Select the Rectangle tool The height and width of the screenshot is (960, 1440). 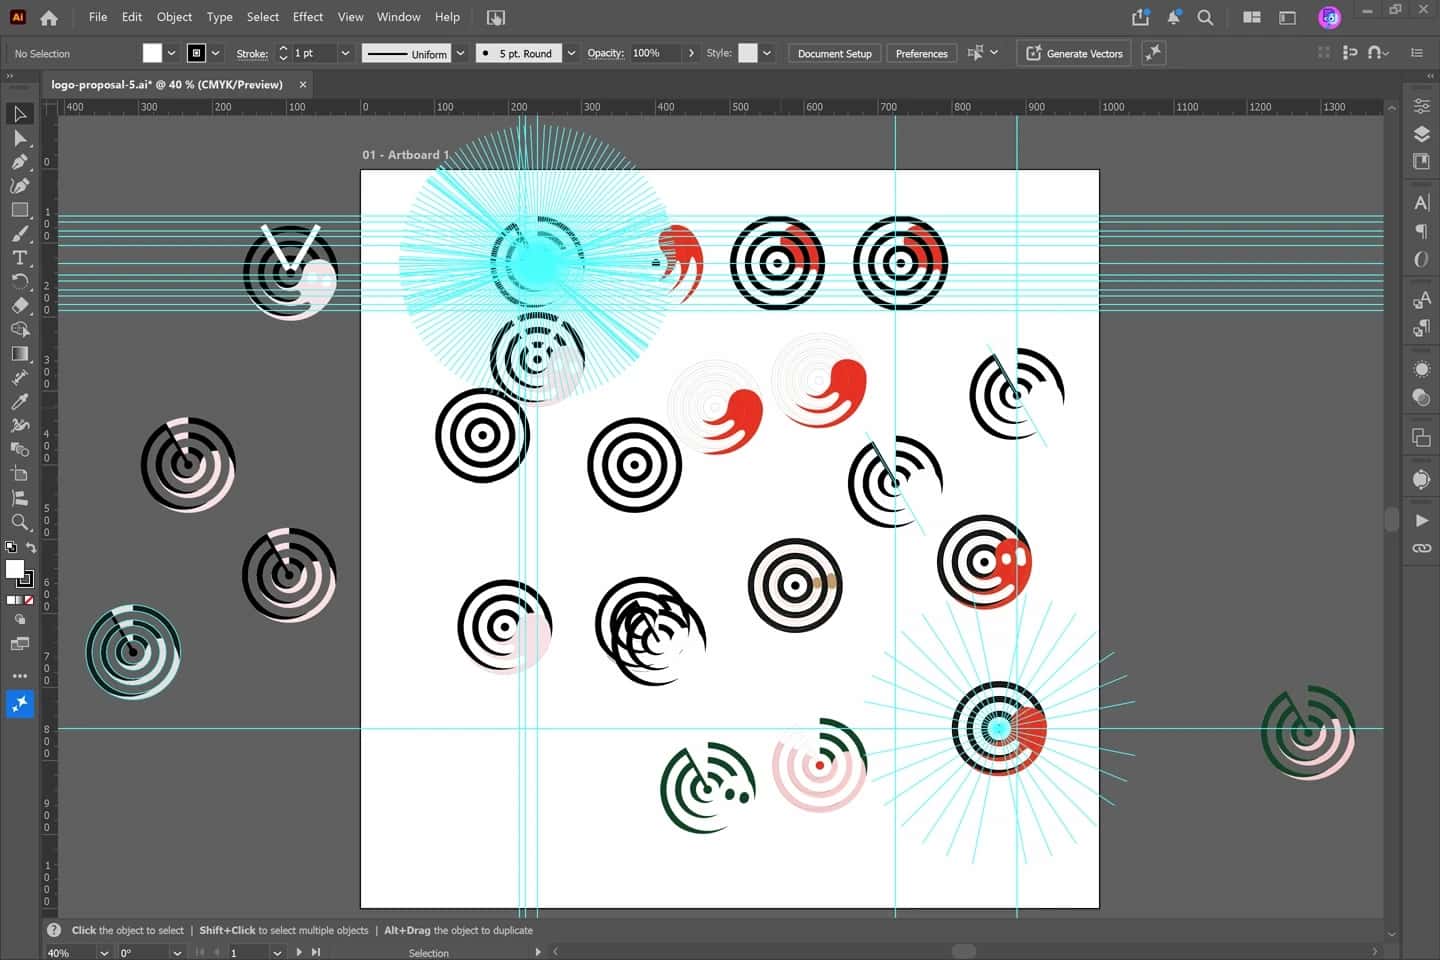click(19, 210)
